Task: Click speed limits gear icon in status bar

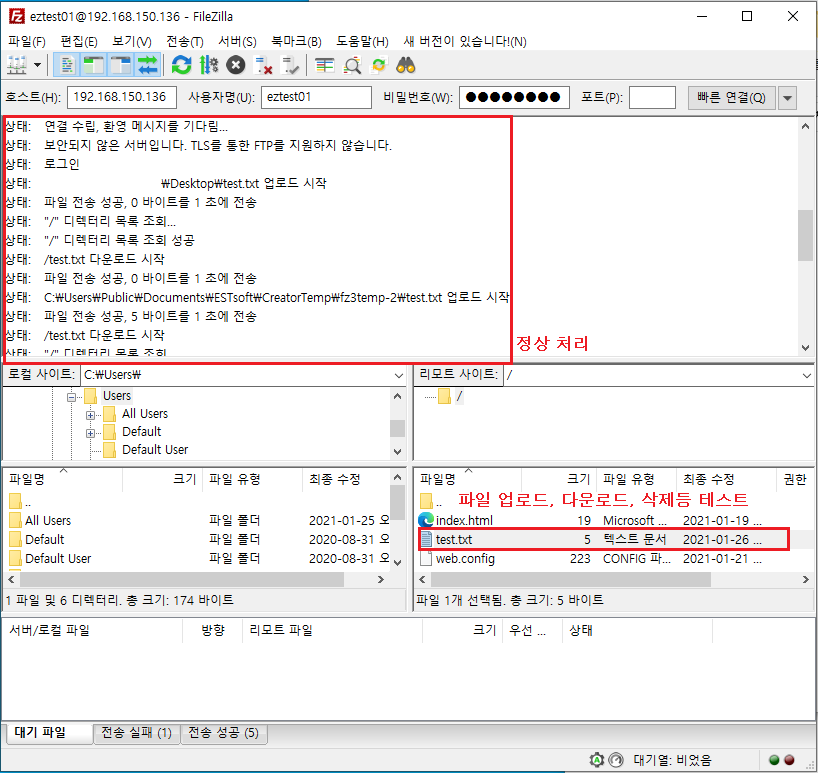Action: [x=597, y=760]
